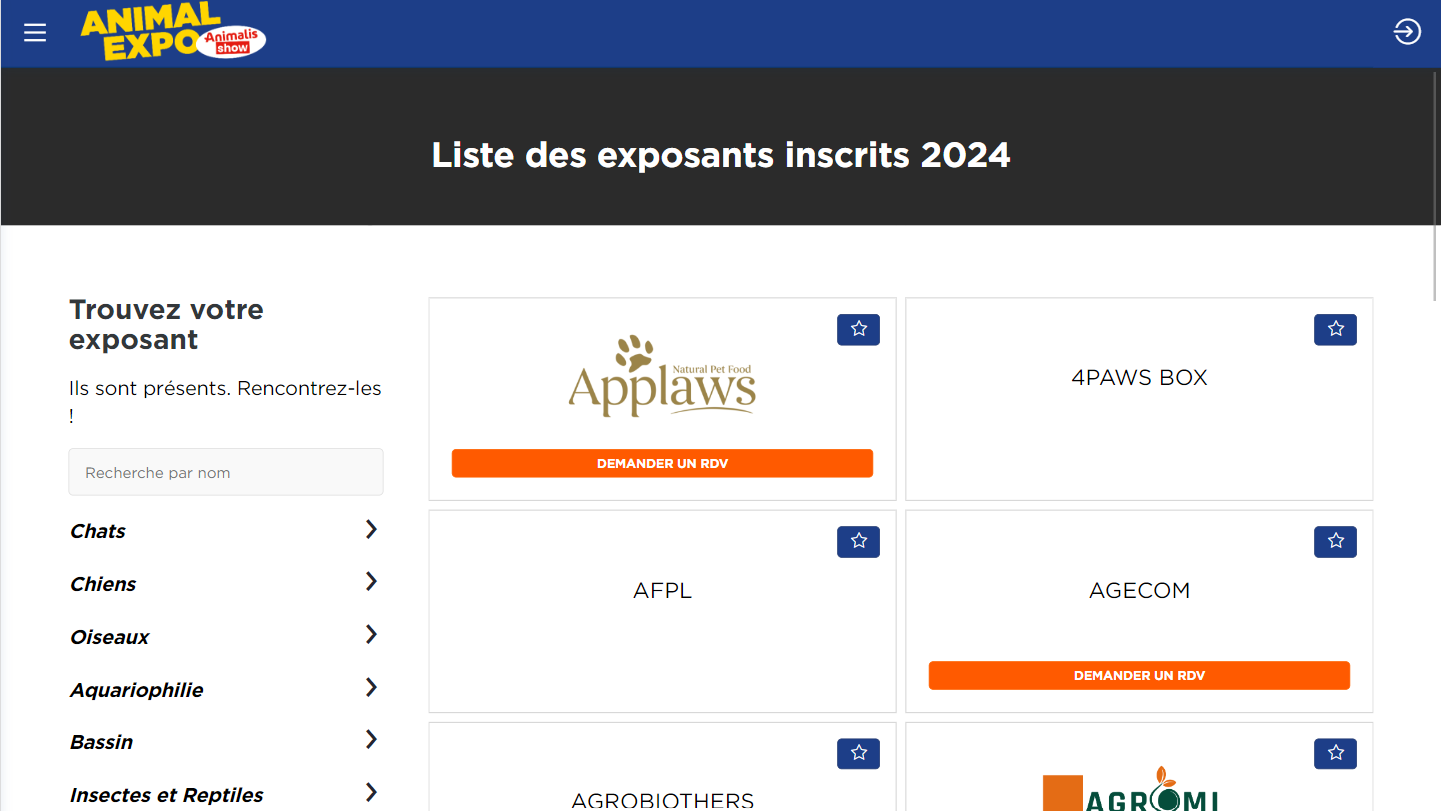Open the hamburger menu
1441x811 pixels.
35,33
